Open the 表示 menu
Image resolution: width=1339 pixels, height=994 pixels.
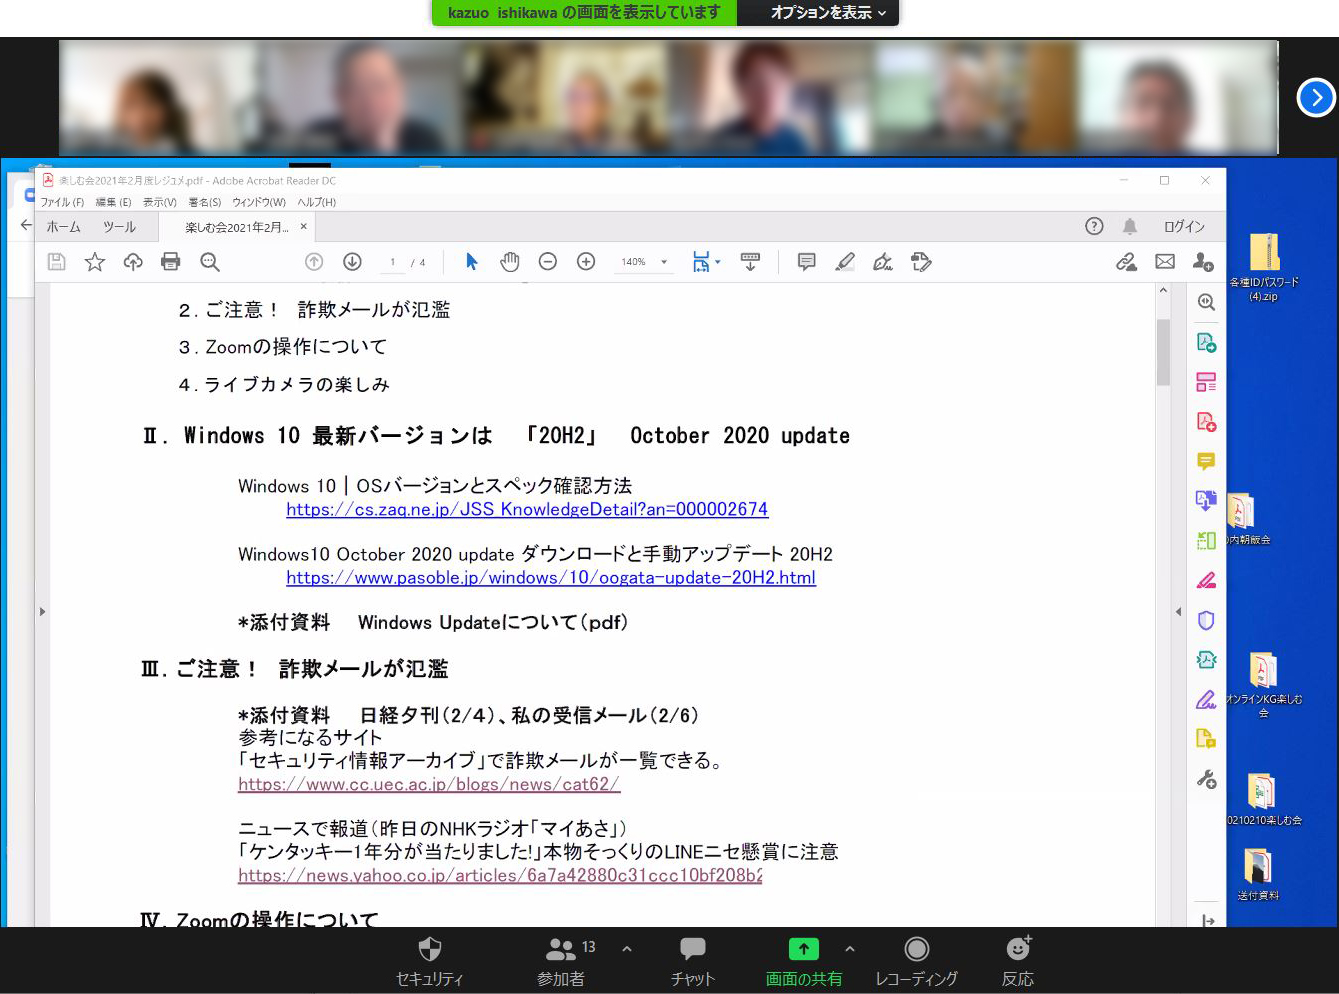click(x=159, y=202)
